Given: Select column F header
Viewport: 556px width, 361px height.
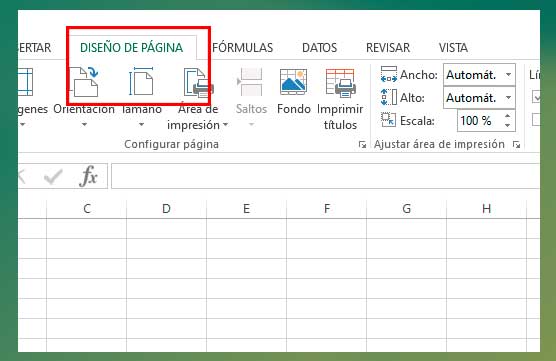Looking at the screenshot, I should 327,209.
